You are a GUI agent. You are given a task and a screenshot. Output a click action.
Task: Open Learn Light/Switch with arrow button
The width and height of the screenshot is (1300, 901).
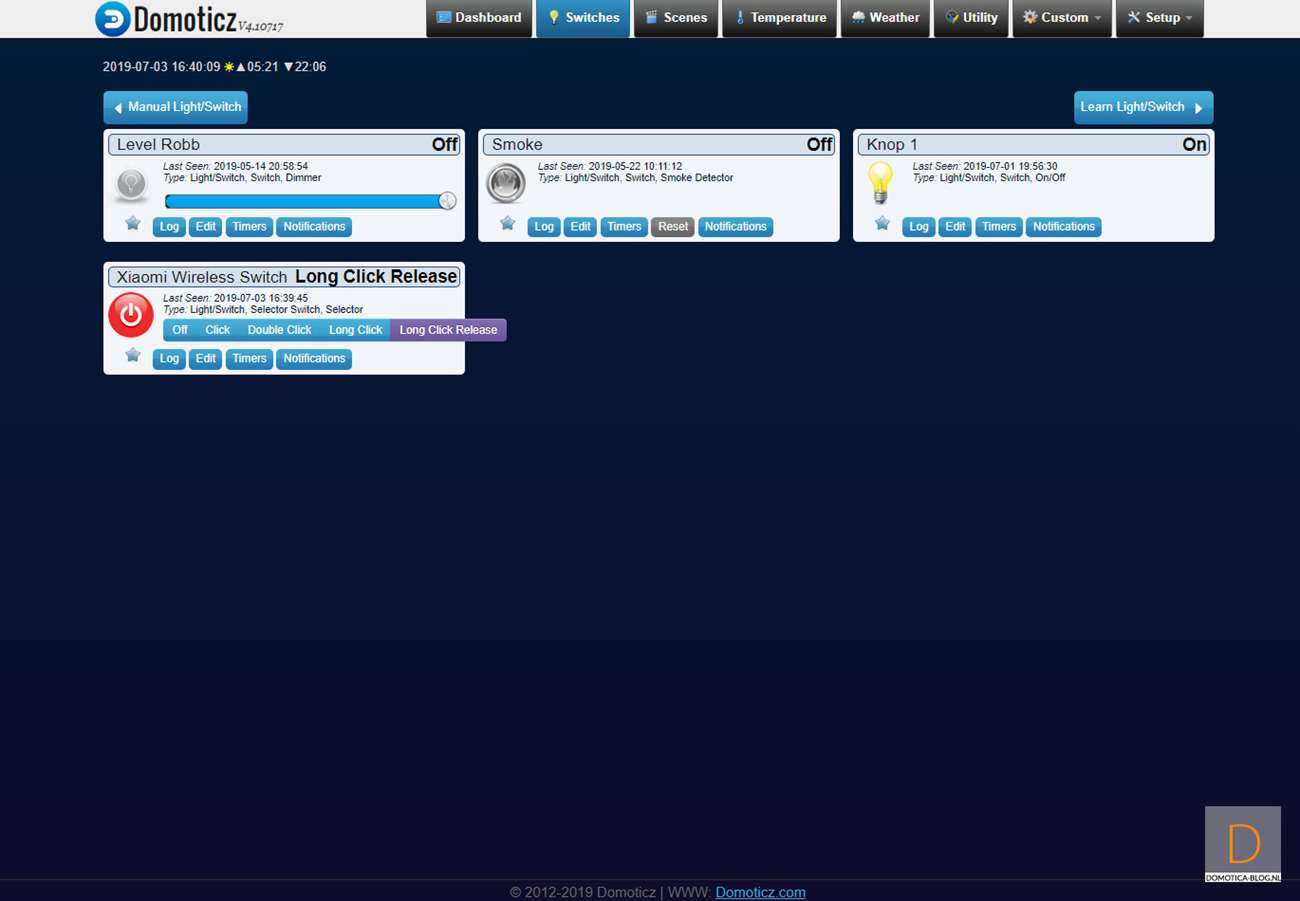[x=1143, y=107]
